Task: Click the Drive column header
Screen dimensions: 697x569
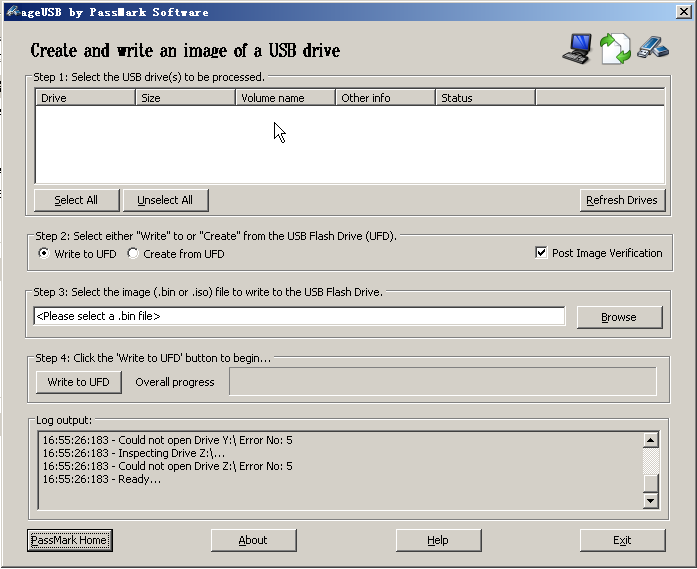Action: coord(85,97)
